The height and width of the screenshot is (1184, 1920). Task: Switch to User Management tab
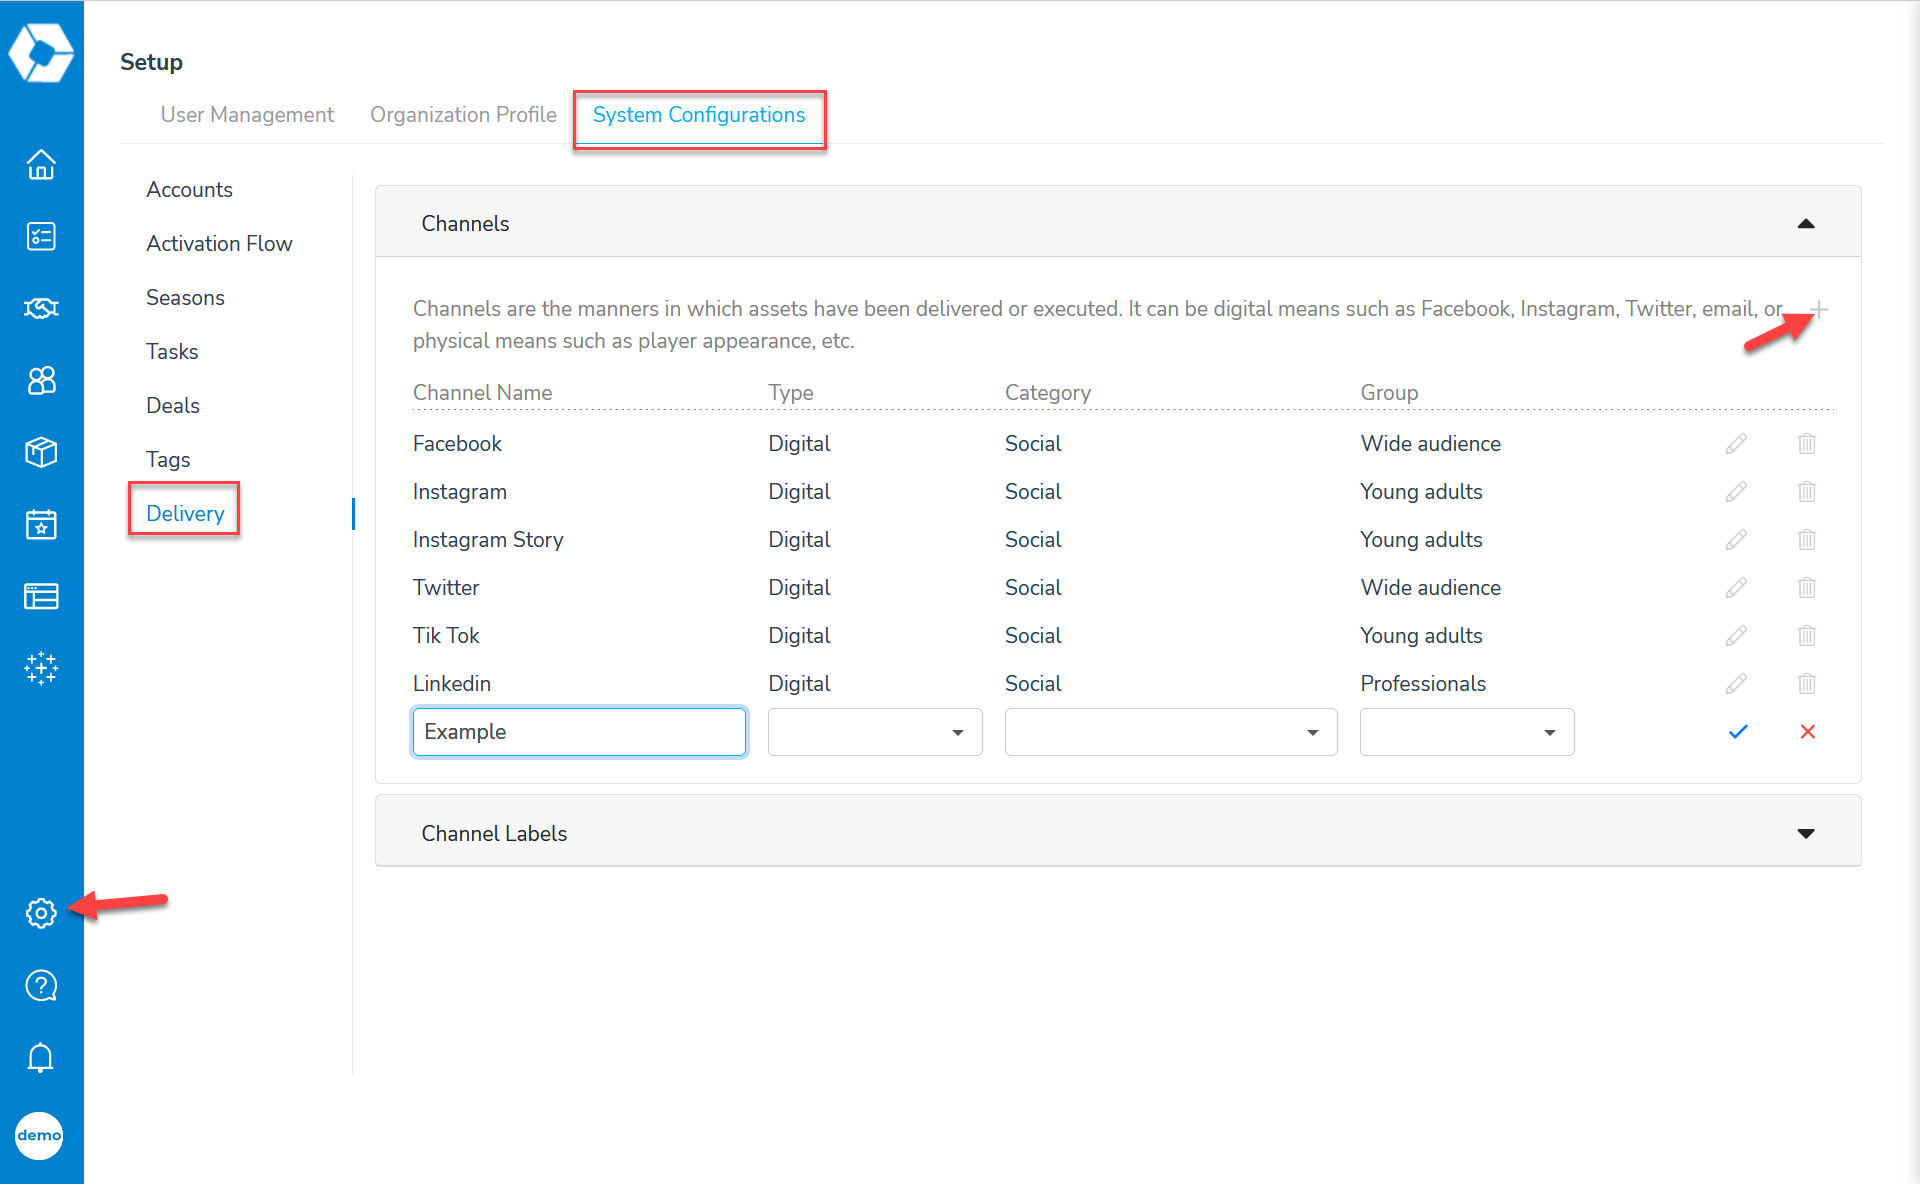coord(247,115)
